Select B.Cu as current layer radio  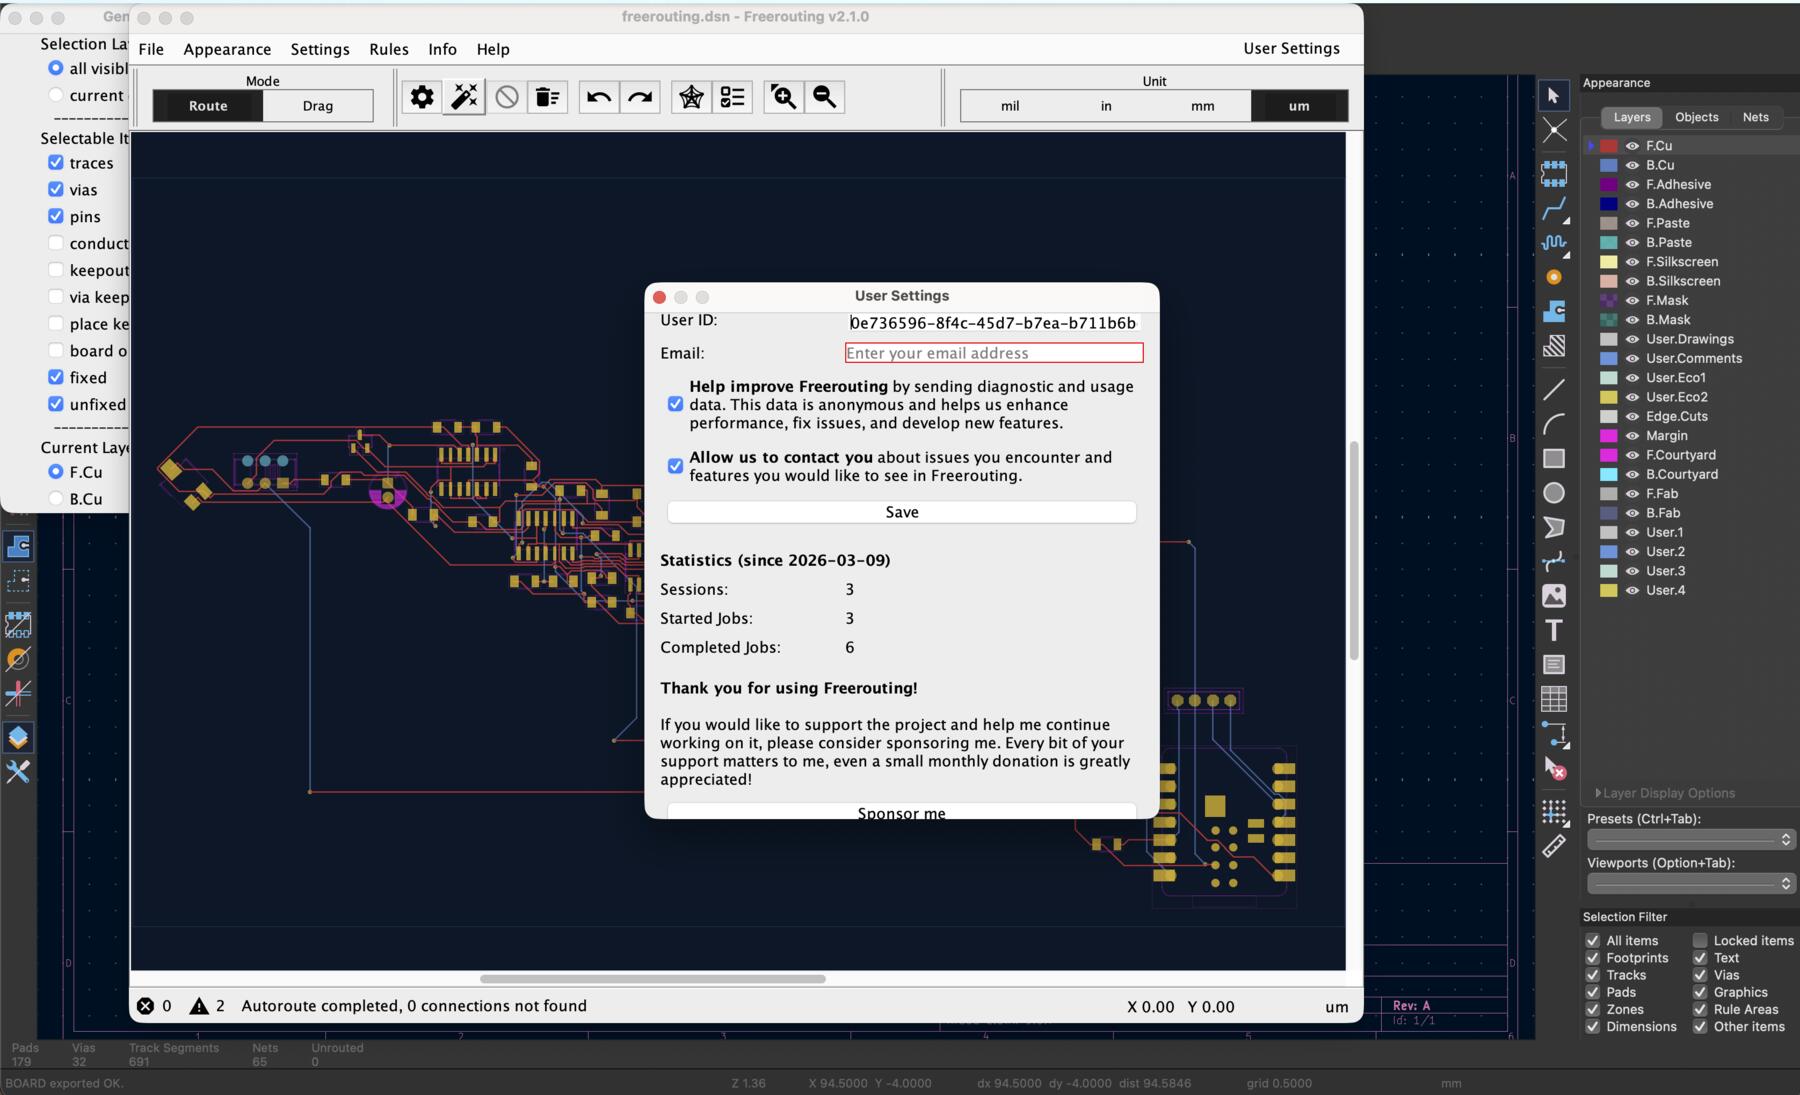tap(56, 498)
